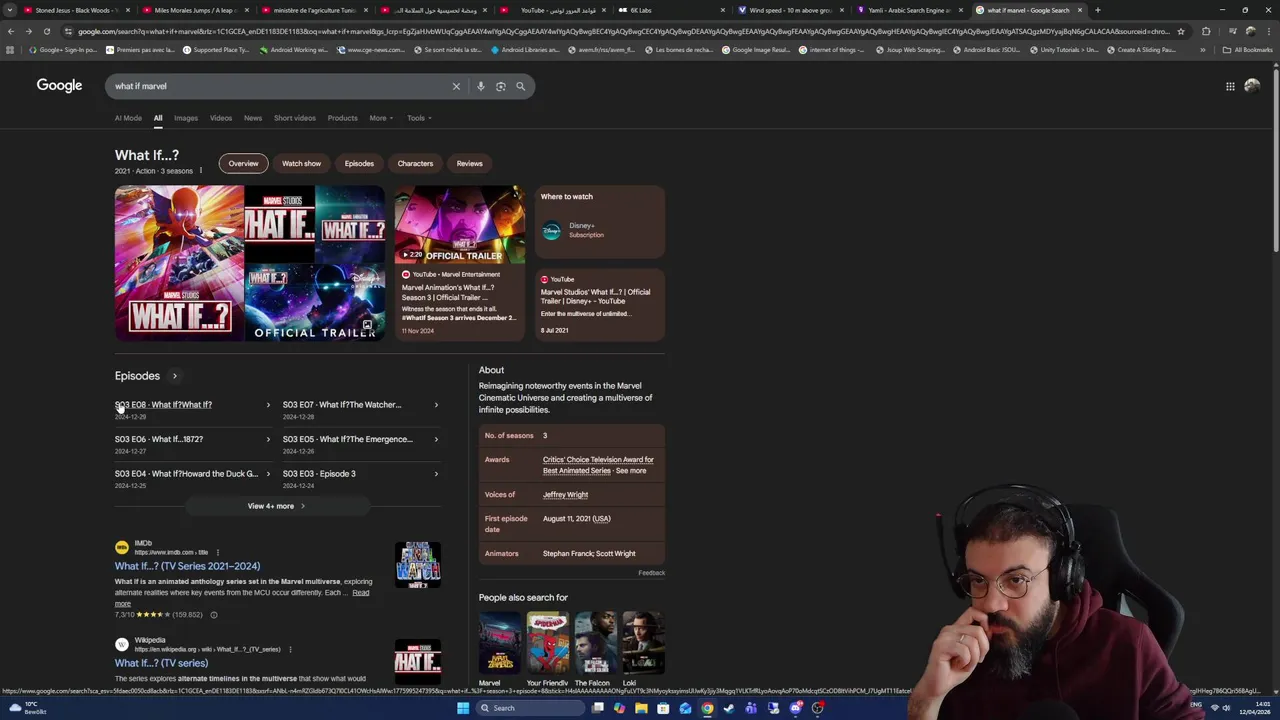This screenshot has height=720, width=1280.
Task: Select the Characters chip
Action: tap(415, 163)
